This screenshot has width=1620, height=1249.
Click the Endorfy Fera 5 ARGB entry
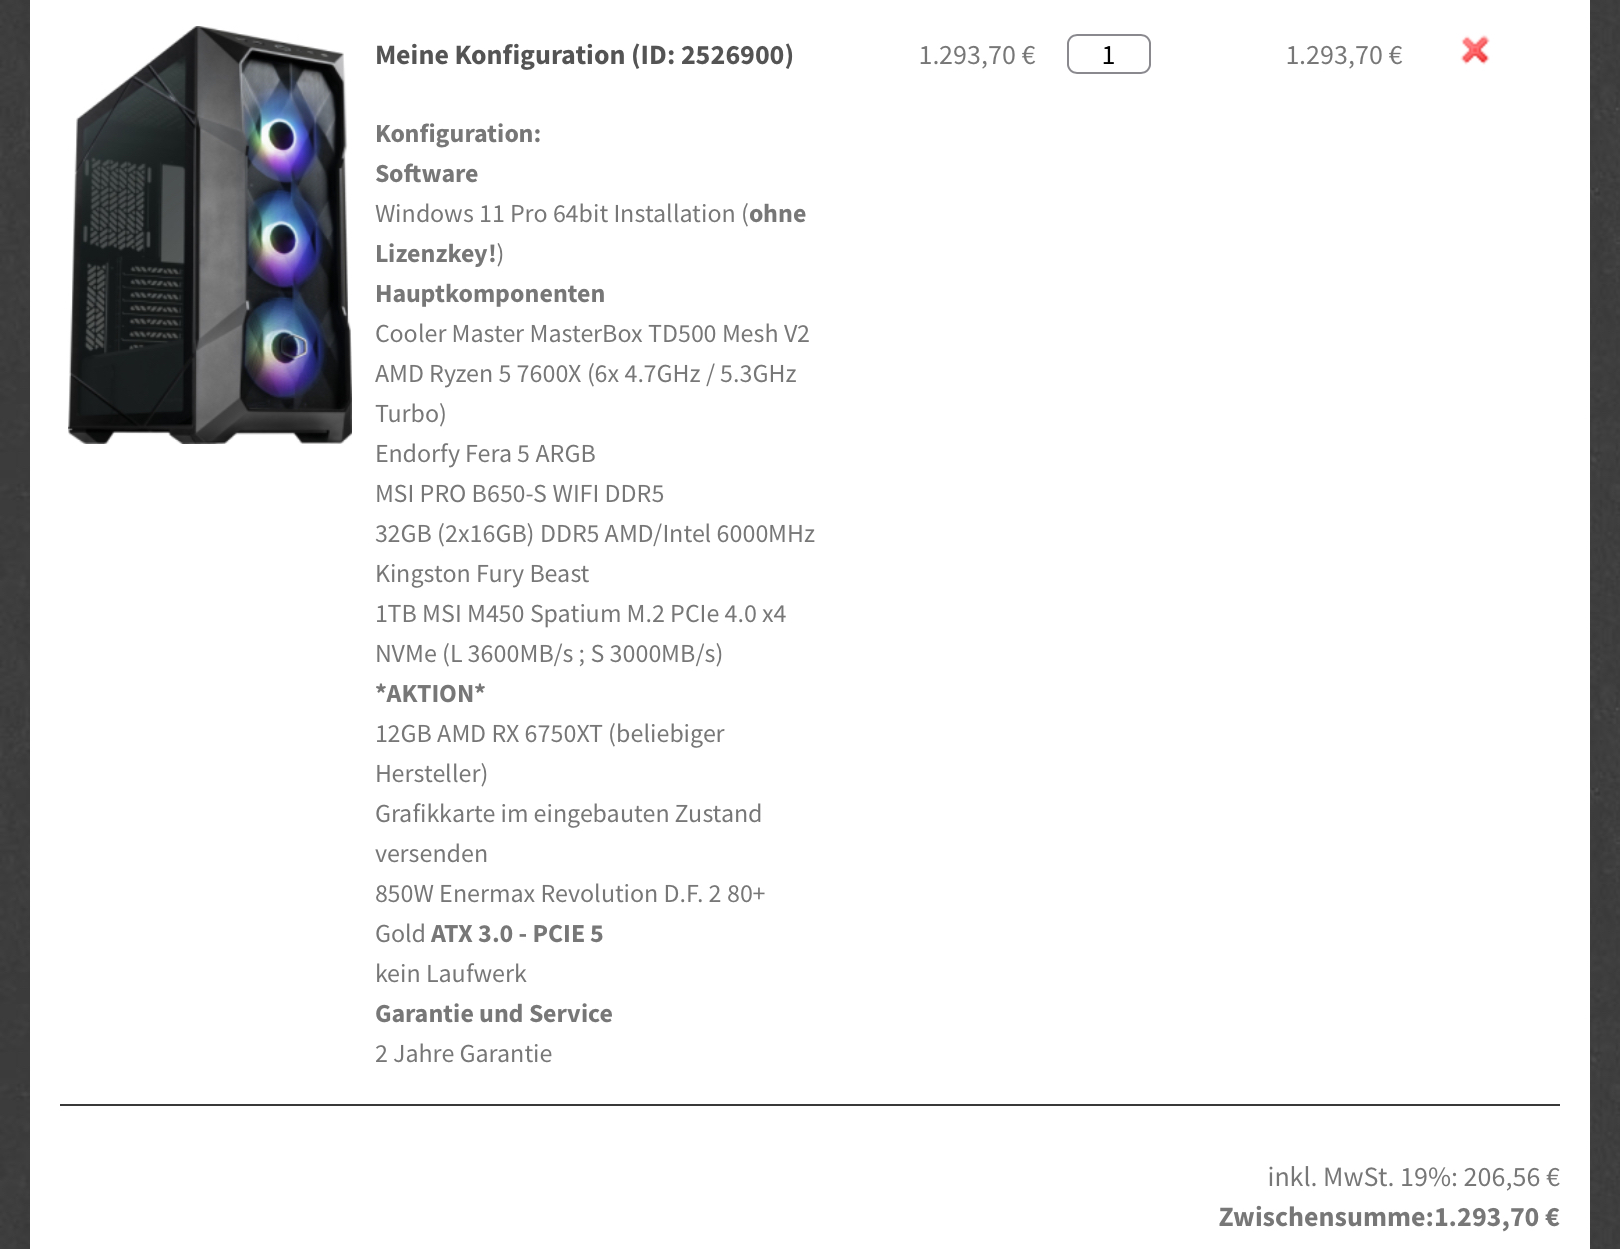pyautogui.click(x=485, y=454)
